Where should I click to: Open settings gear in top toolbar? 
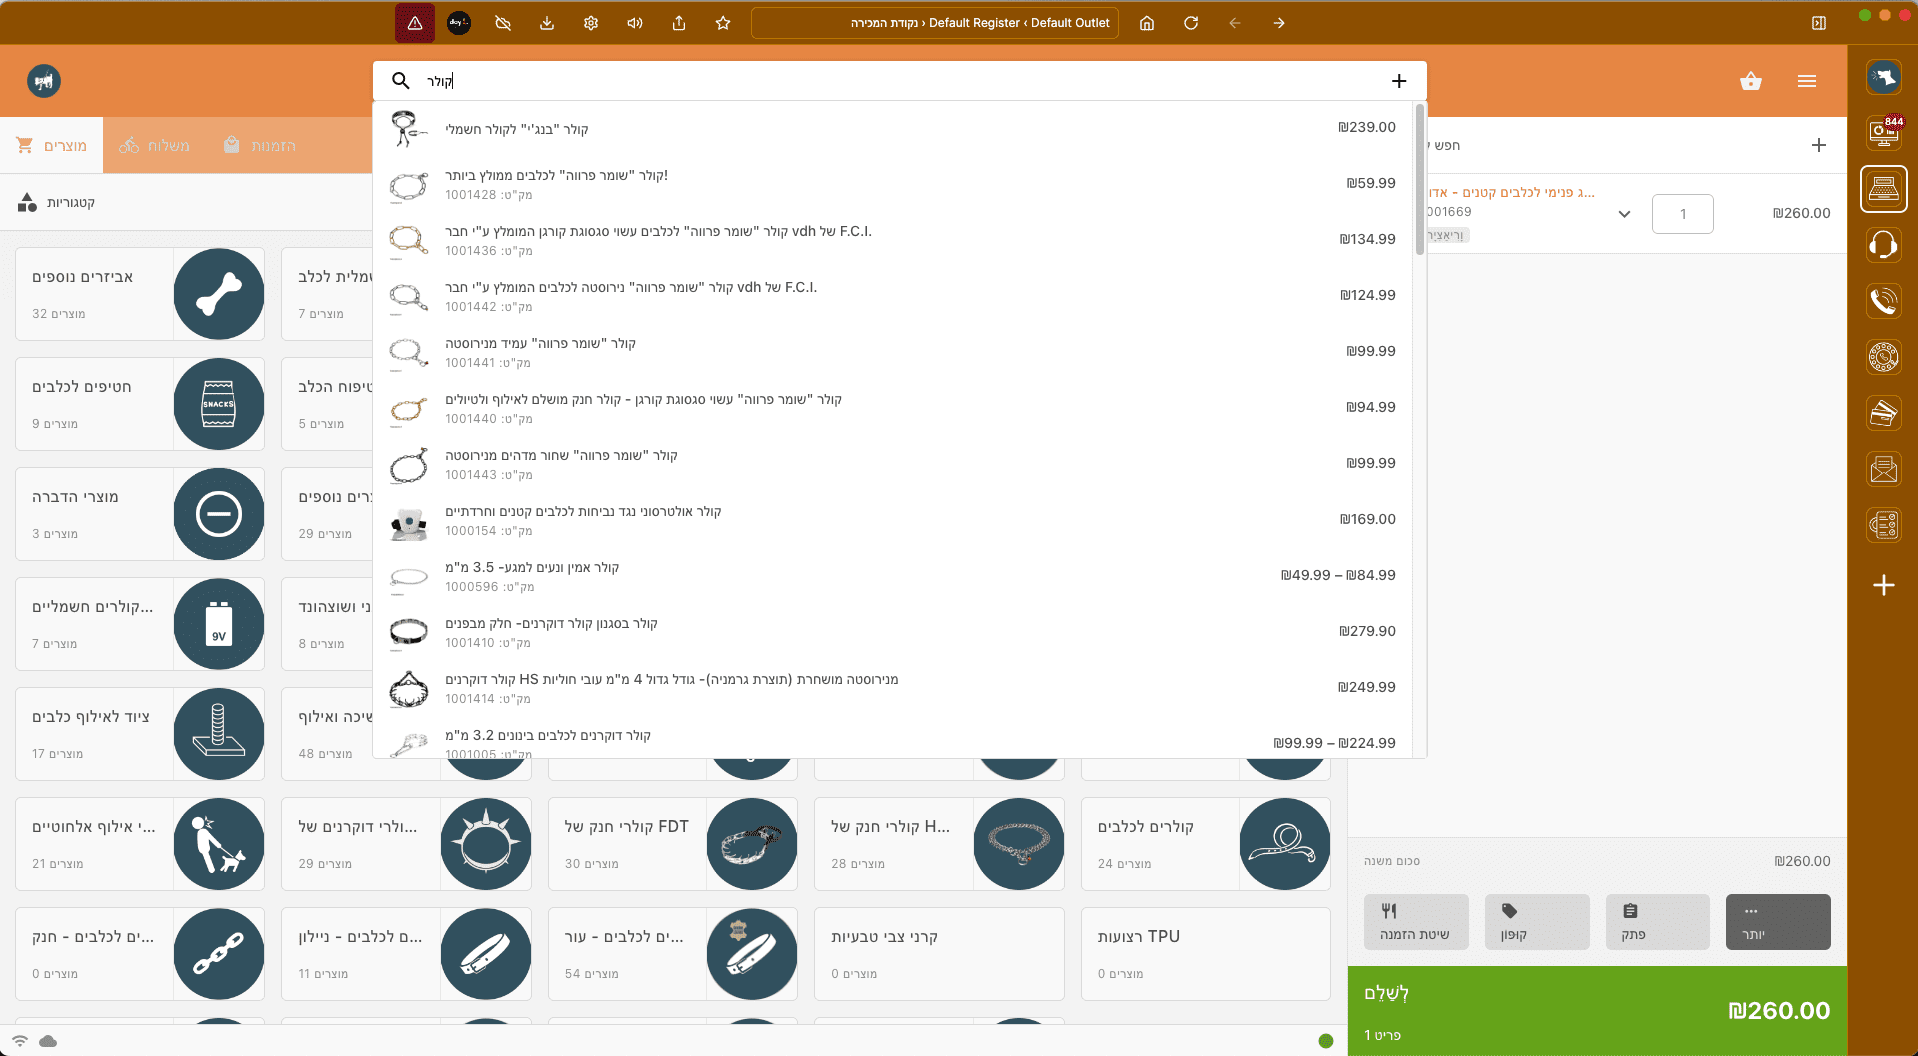591,23
